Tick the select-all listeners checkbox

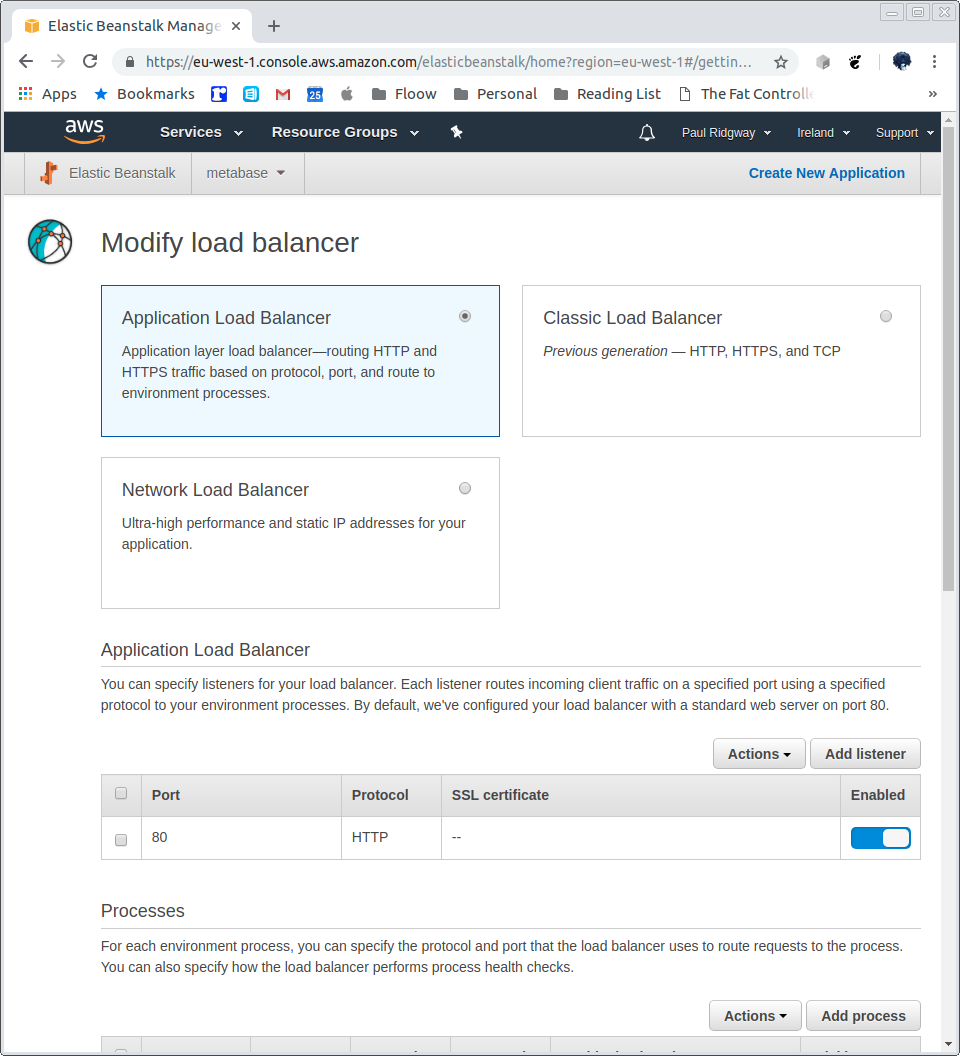pyautogui.click(x=121, y=793)
